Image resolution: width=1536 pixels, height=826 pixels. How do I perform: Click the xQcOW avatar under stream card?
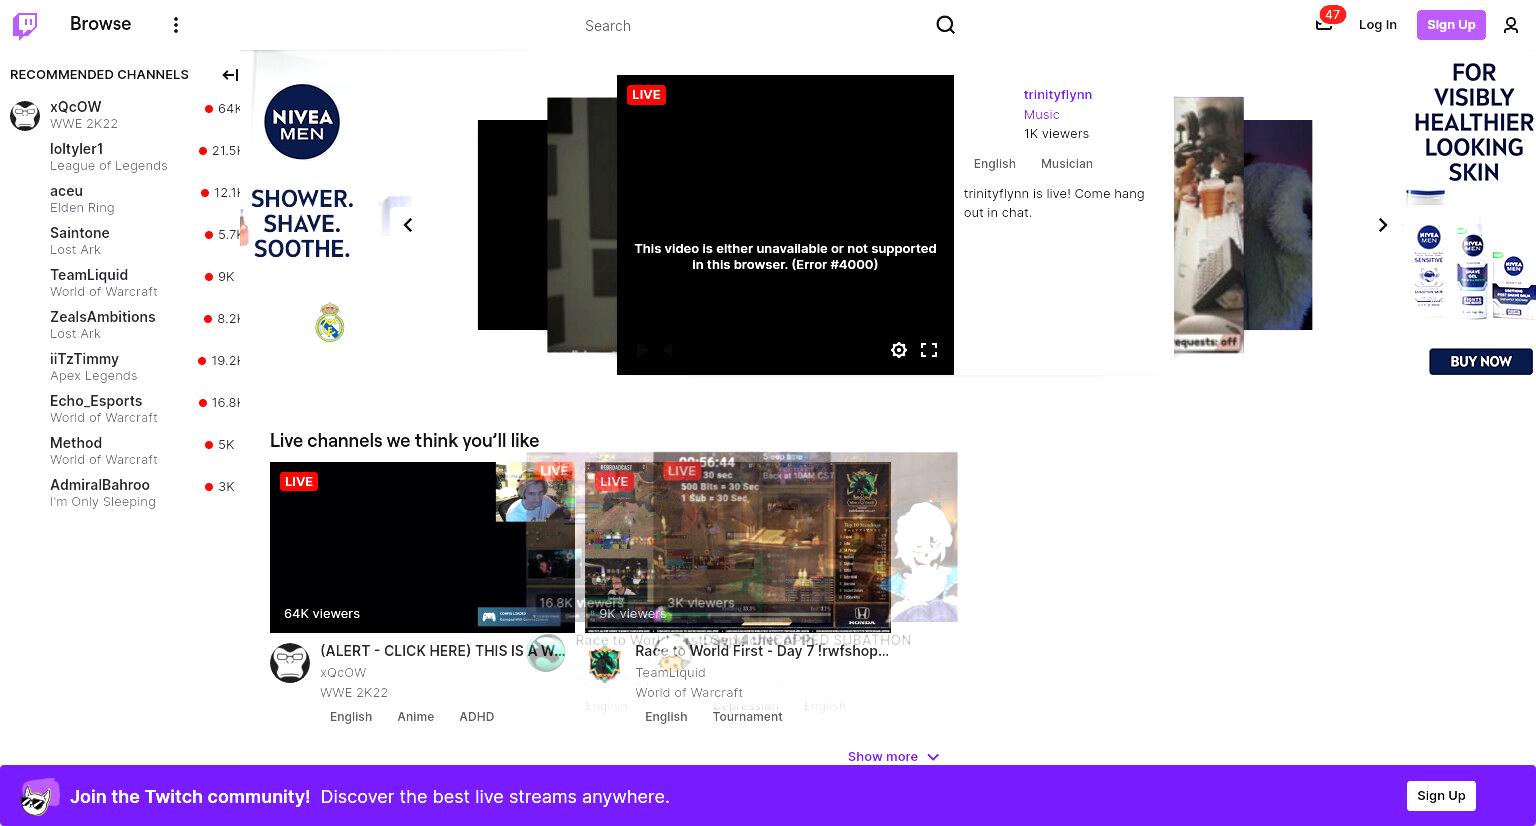point(290,663)
